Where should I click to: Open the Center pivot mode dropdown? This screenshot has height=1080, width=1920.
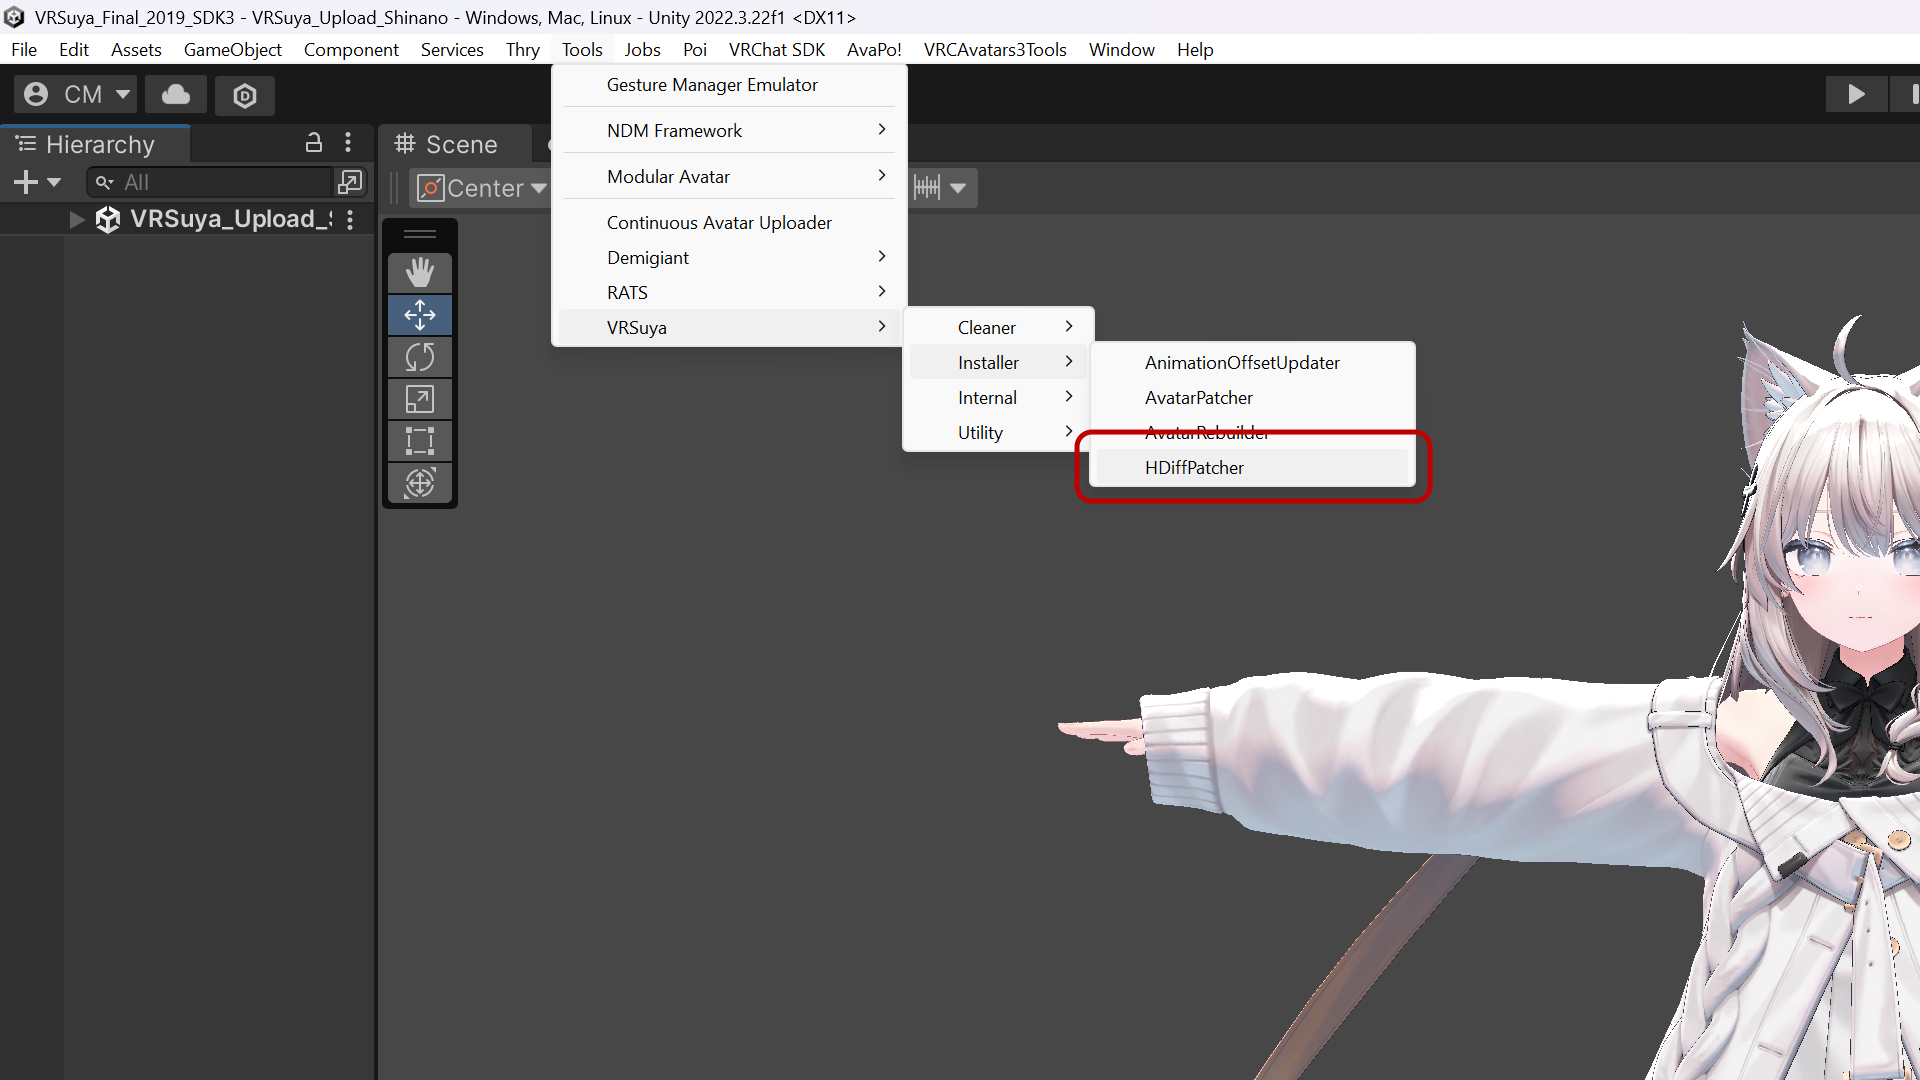coord(480,188)
